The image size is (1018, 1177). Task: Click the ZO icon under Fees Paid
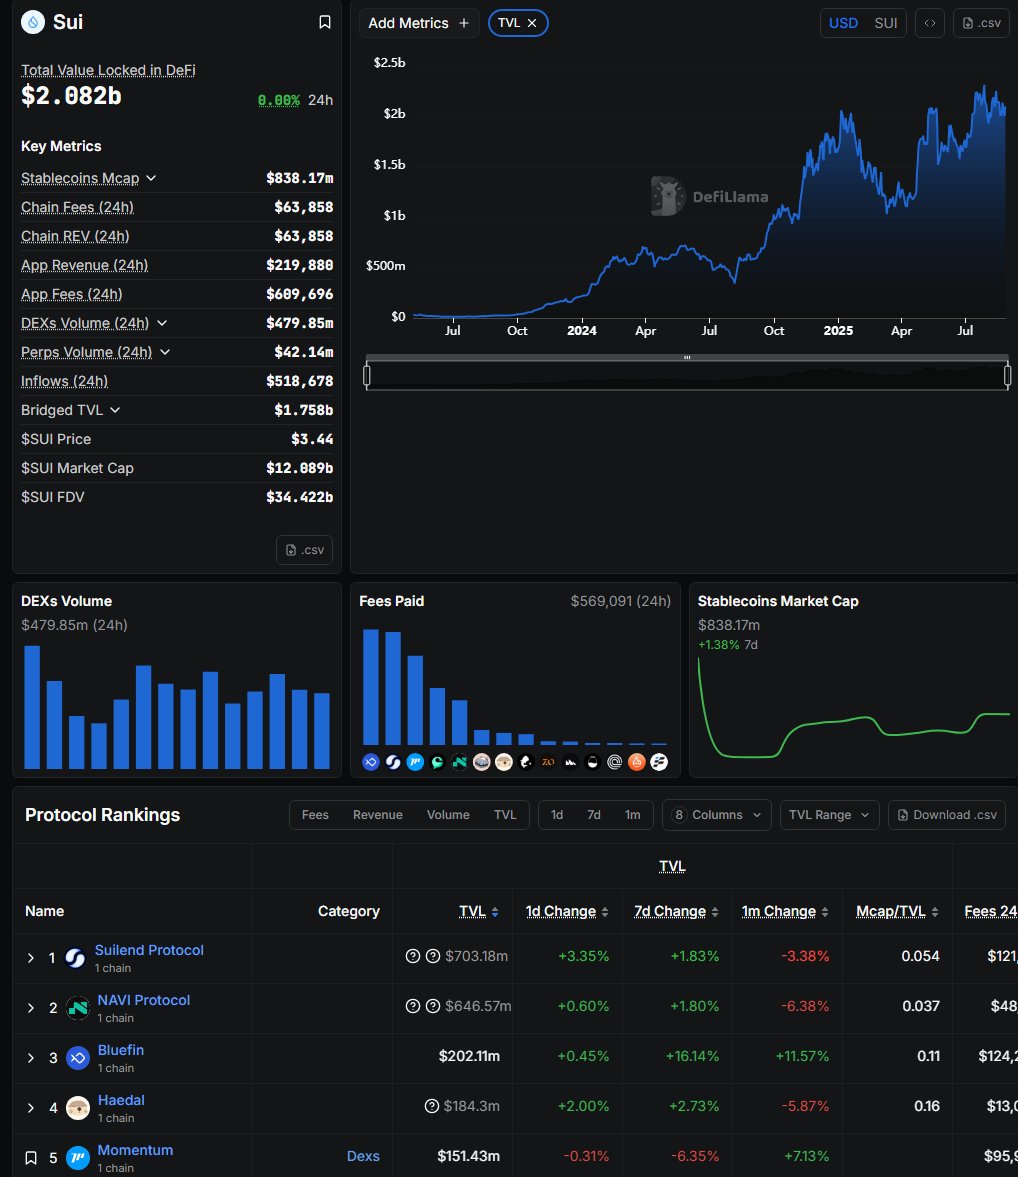pyautogui.click(x=548, y=762)
